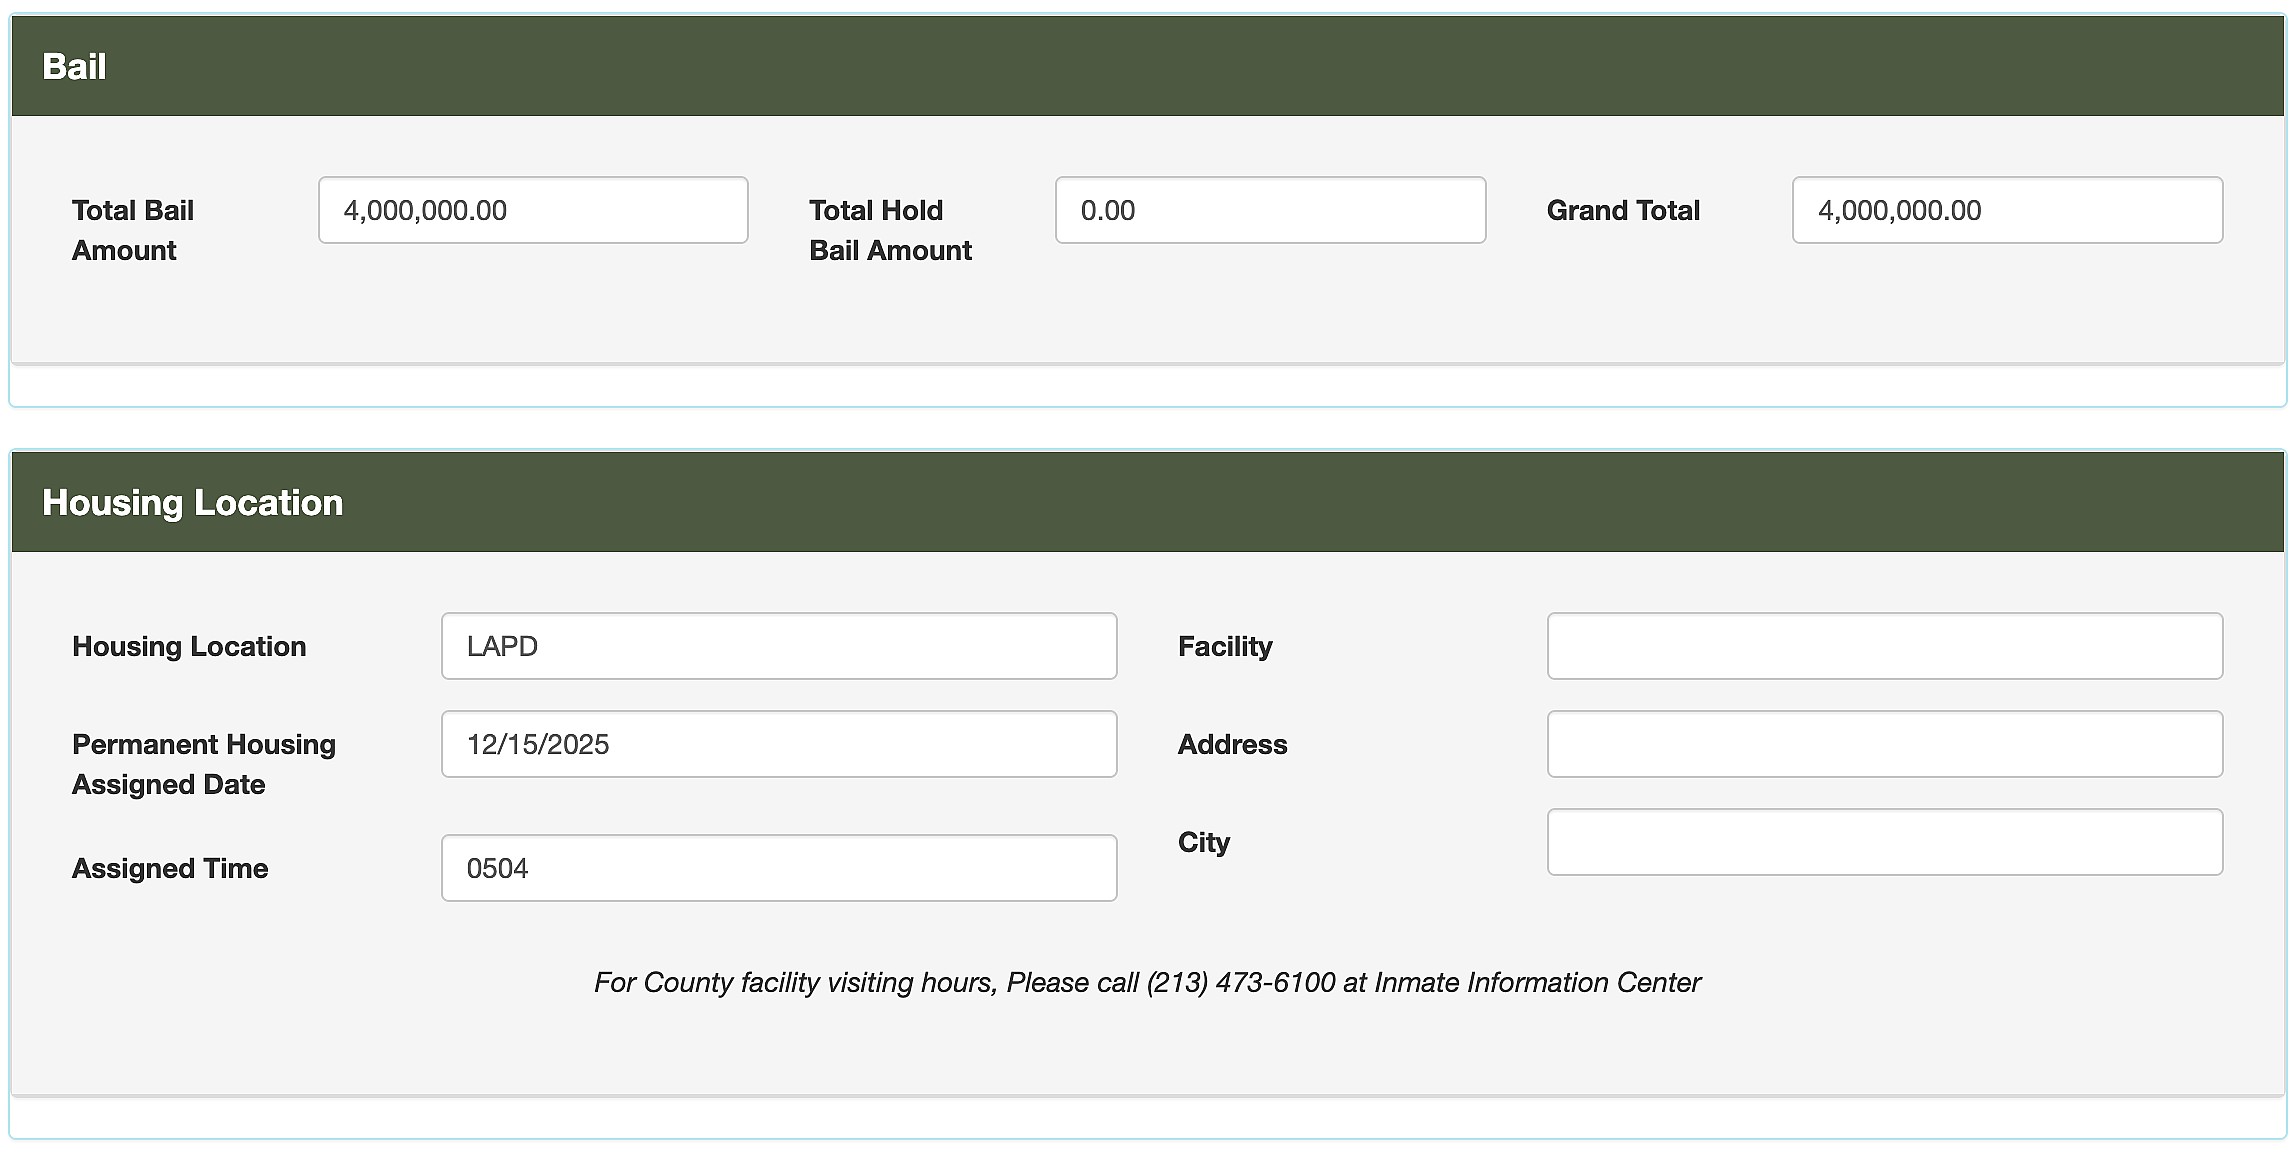This screenshot has width=2294, height=1166.
Task: Click the County facility visiting hours notice
Action: click(1146, 983)
